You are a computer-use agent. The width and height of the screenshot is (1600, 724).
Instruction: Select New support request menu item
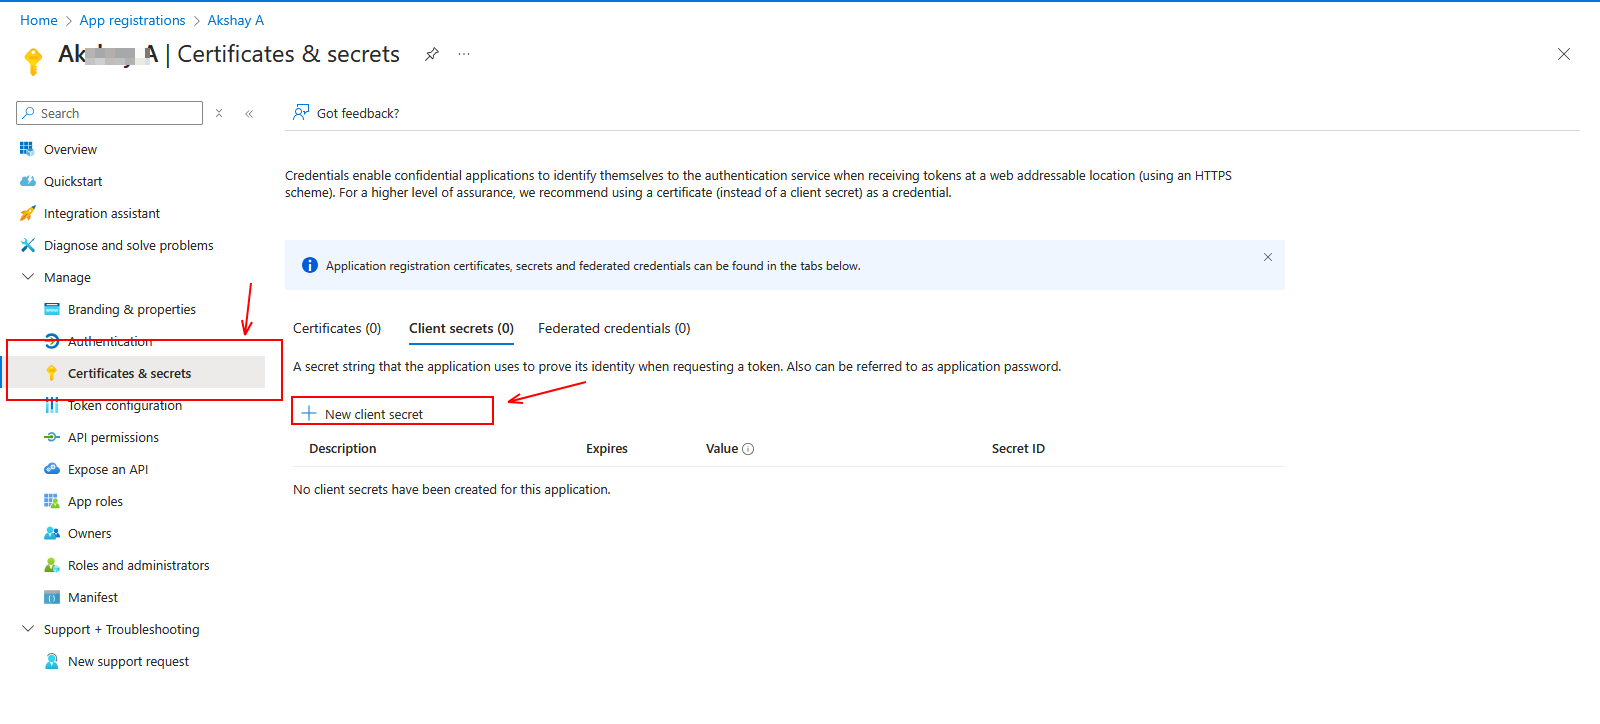click(128, 661)
